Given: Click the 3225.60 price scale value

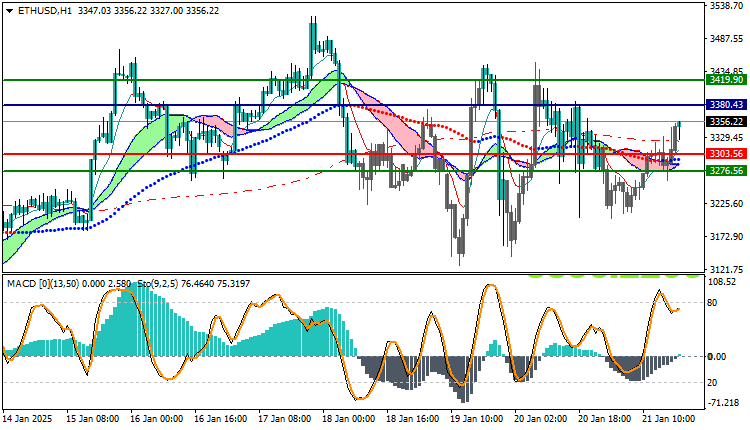Looking at the screenshot, I should [x=726, y=204].
